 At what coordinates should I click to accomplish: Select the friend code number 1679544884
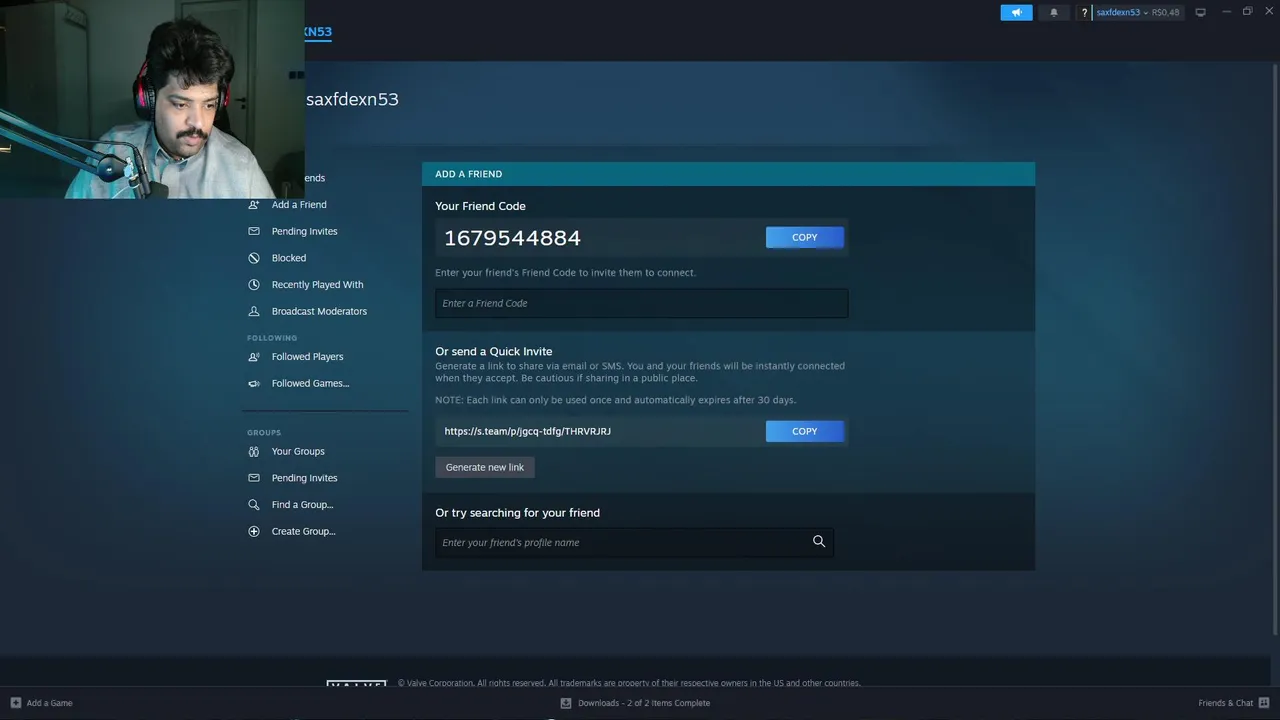pyautogui.click(x=512, y=238)
